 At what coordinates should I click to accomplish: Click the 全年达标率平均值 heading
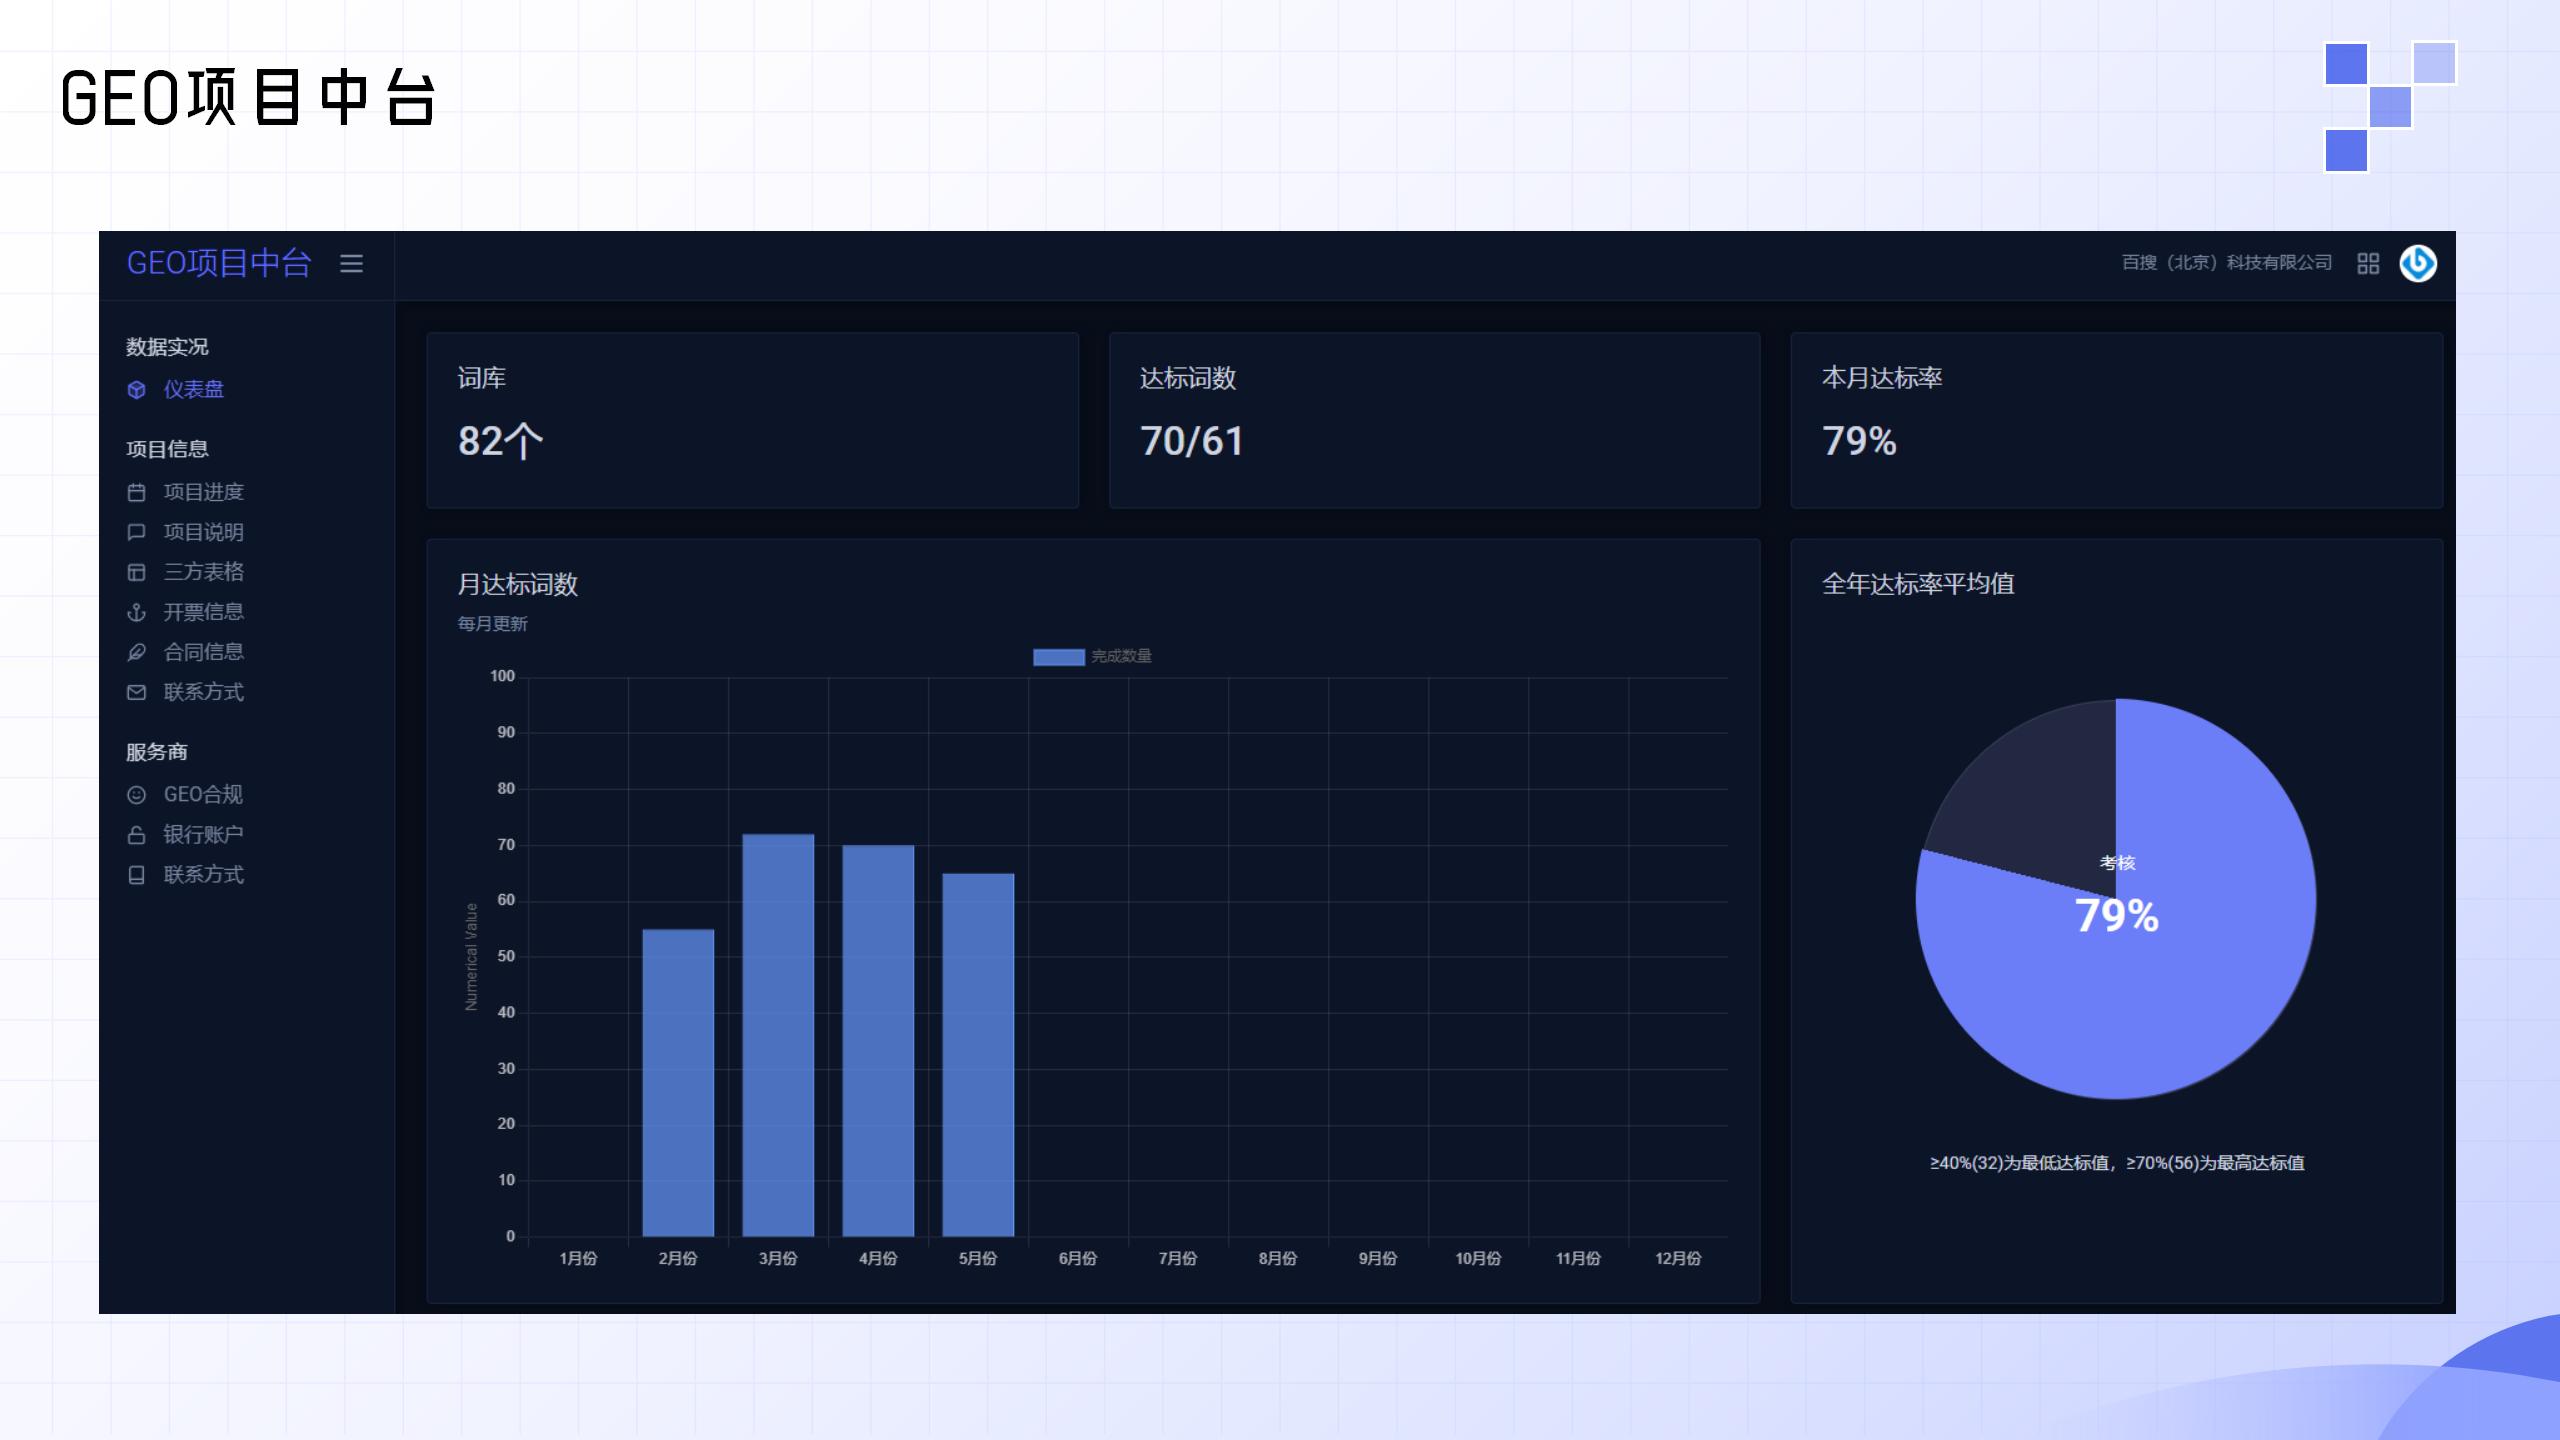[x=1918, y=584]
